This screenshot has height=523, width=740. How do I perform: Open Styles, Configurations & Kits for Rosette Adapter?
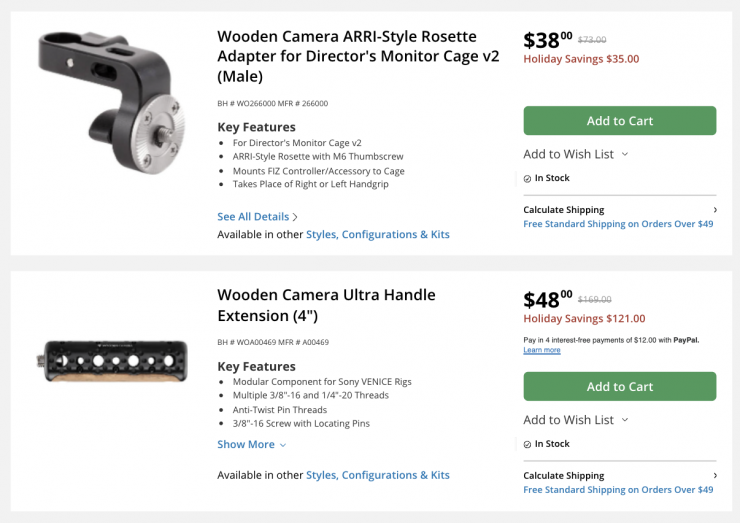[x=377, y=235]
